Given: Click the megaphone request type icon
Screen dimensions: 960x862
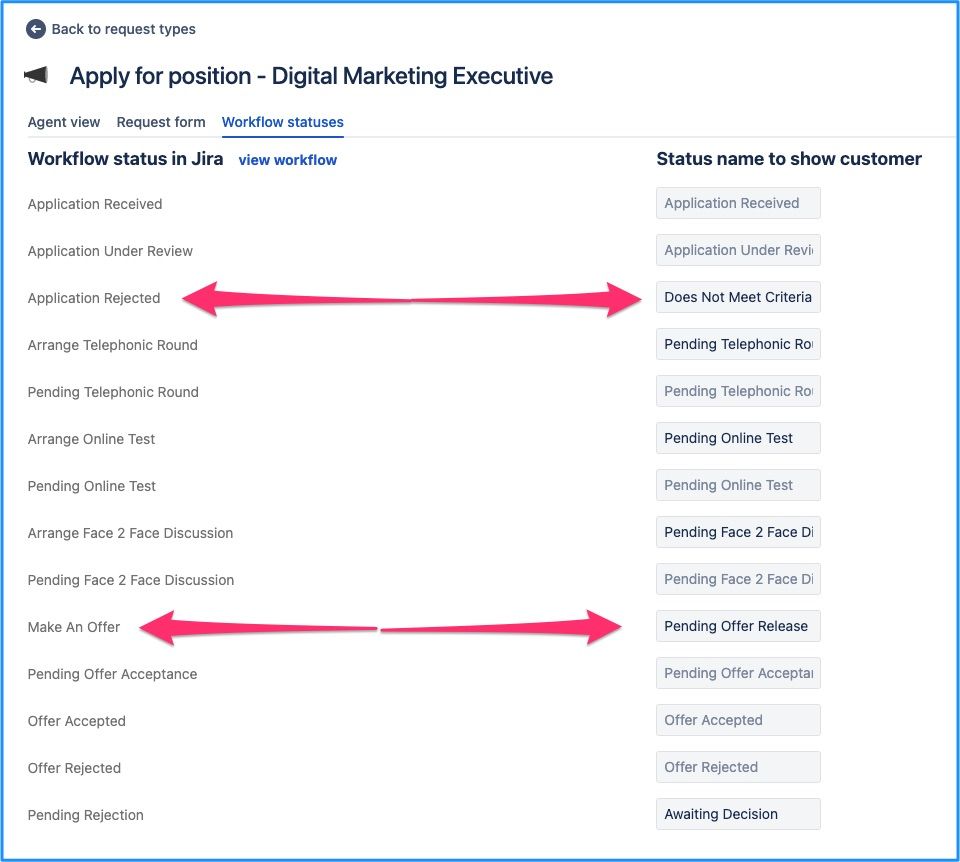Looking at the screenshot, I should (x=36, y=76).
